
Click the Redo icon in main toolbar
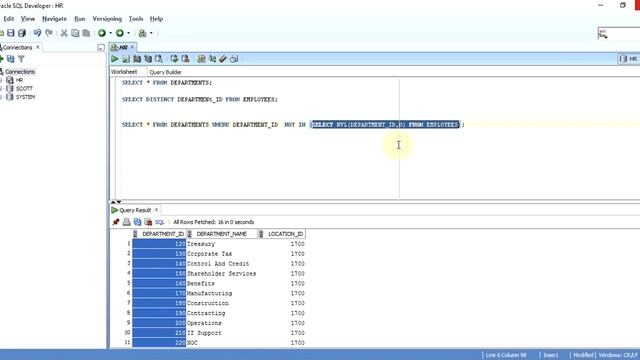[x=49, y=33]
